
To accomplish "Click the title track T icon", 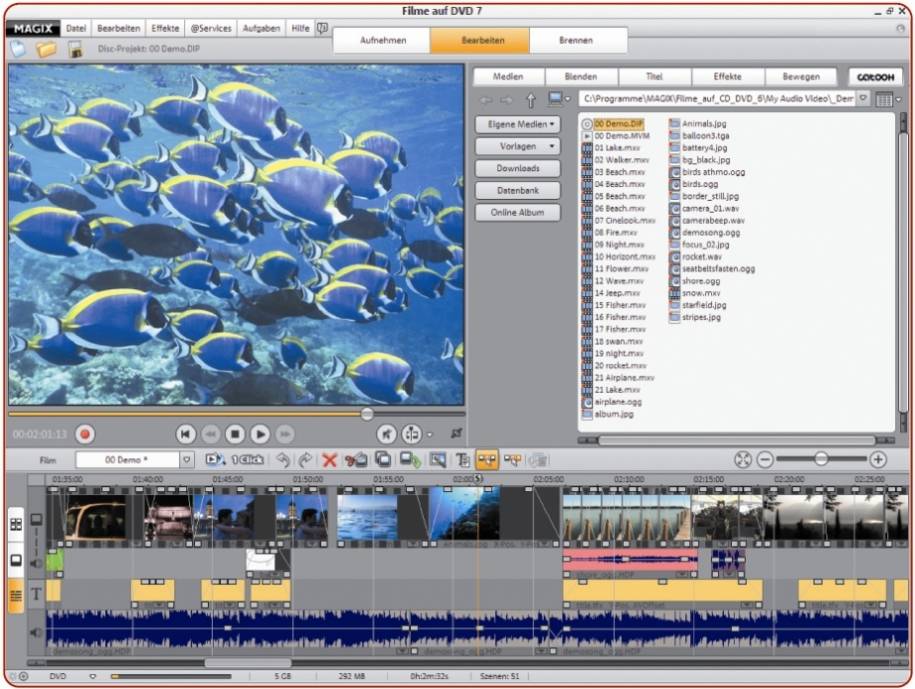I will point(36,594).
